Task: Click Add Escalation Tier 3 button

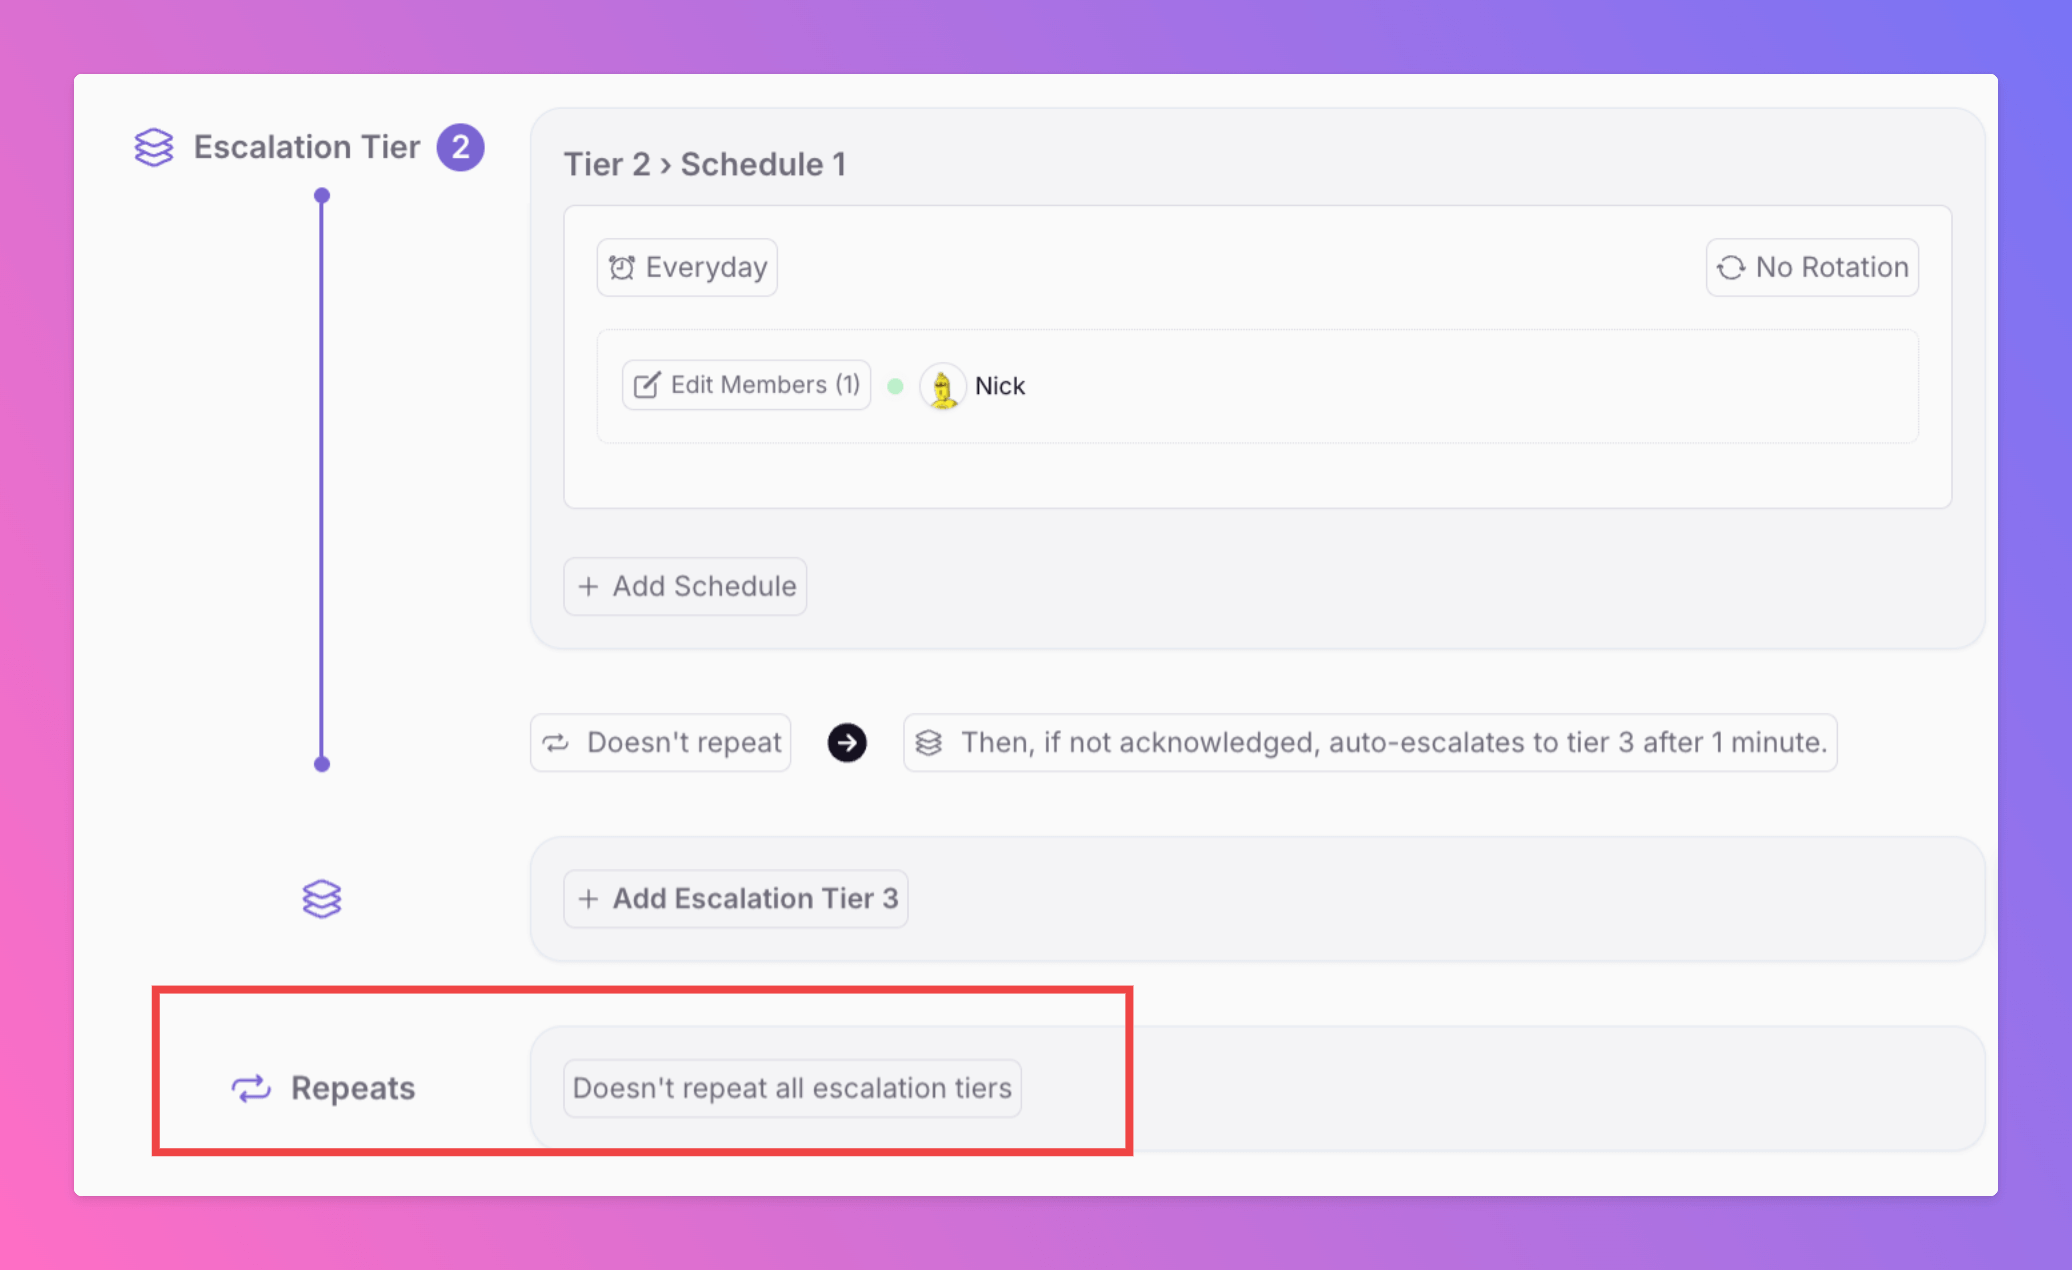Action: tap(736, 899)
